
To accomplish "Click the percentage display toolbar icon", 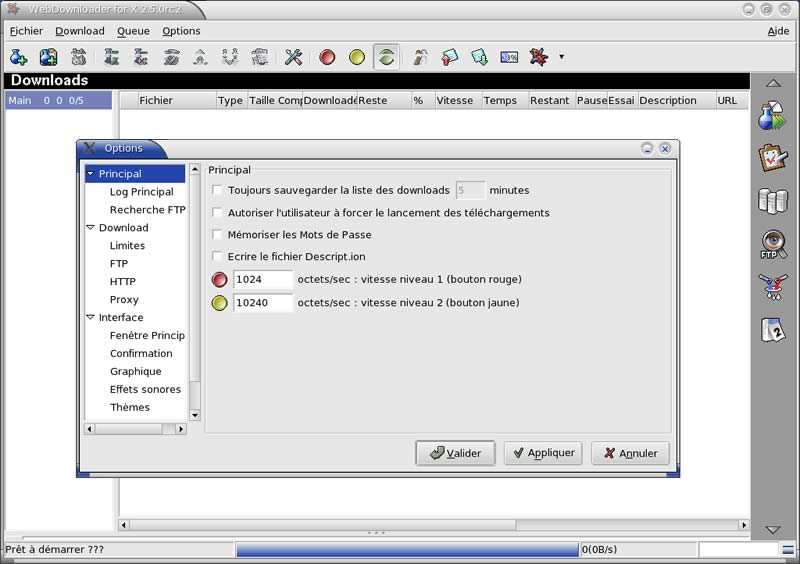I will [509, 57].
